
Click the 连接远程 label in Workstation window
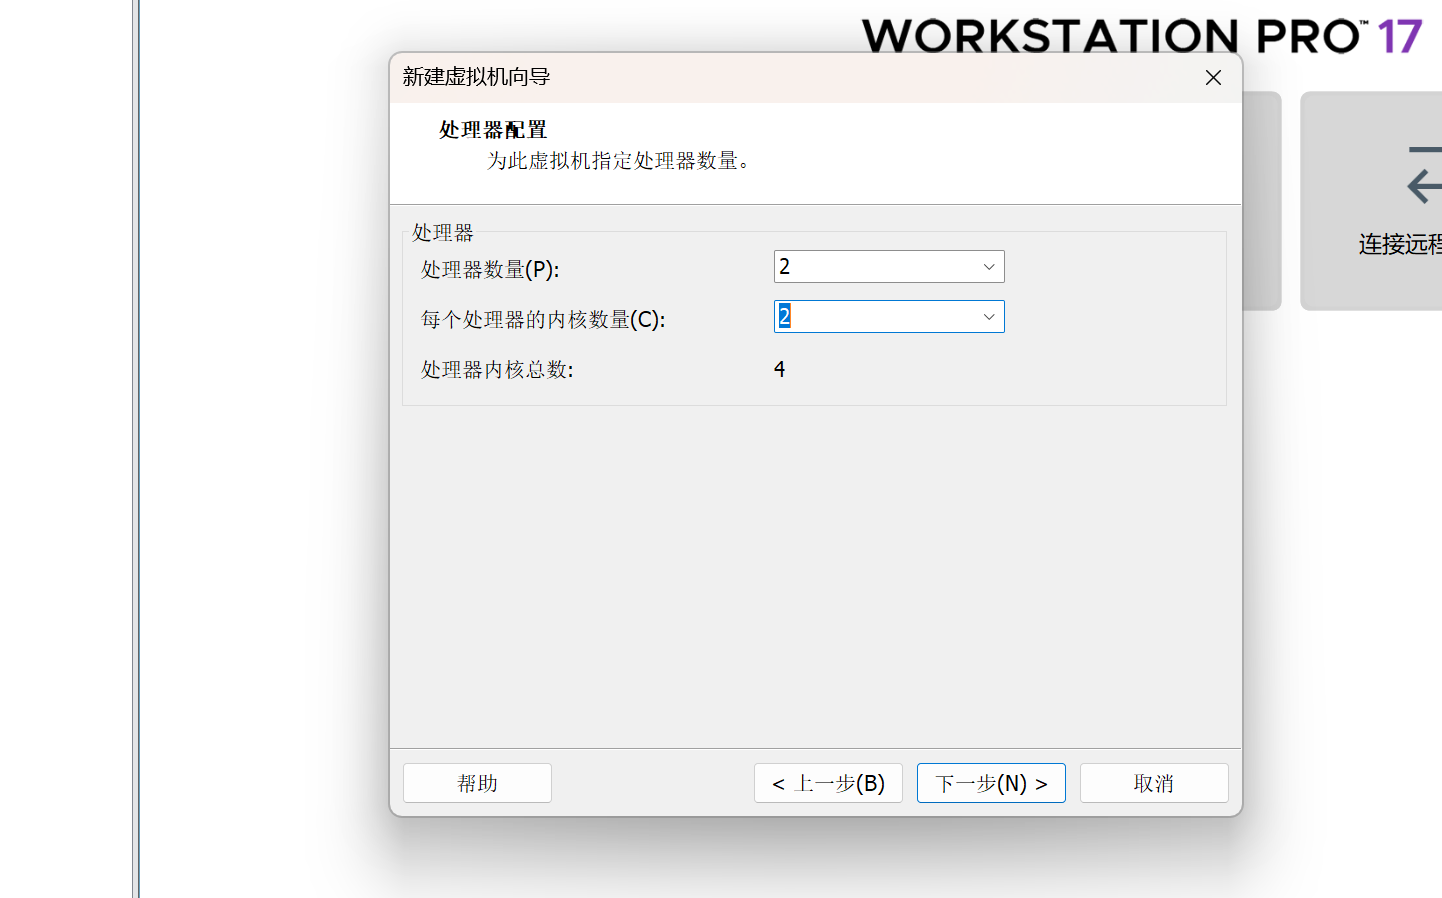(1400, 244)
